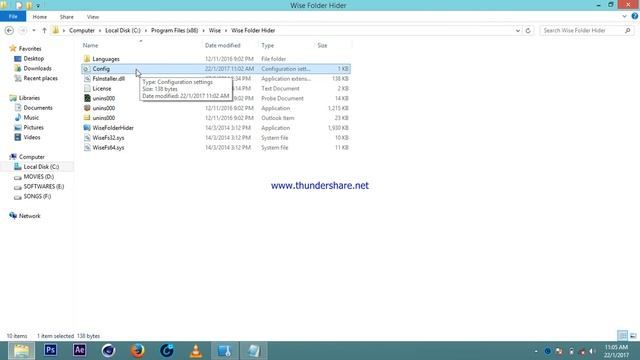Open Documents library in sidebar
This screenshot has height=360, width=640.
(x=38, y=108)
